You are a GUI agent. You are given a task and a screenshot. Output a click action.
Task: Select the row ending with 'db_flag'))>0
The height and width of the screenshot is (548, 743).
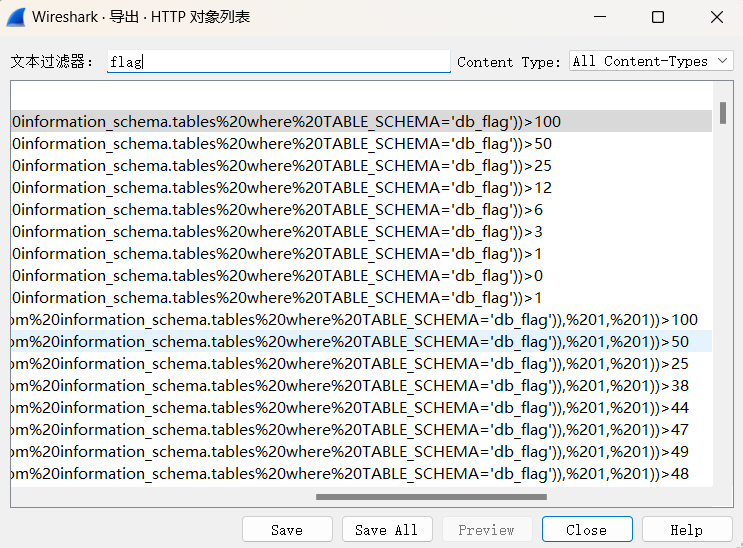[361, 276]
